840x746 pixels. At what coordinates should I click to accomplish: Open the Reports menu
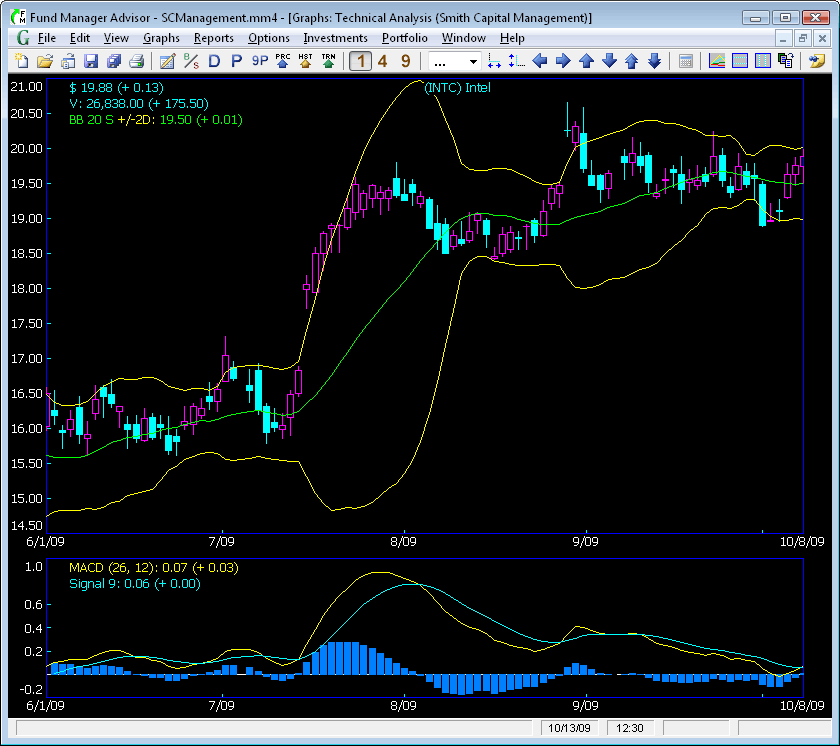point(214,38)
